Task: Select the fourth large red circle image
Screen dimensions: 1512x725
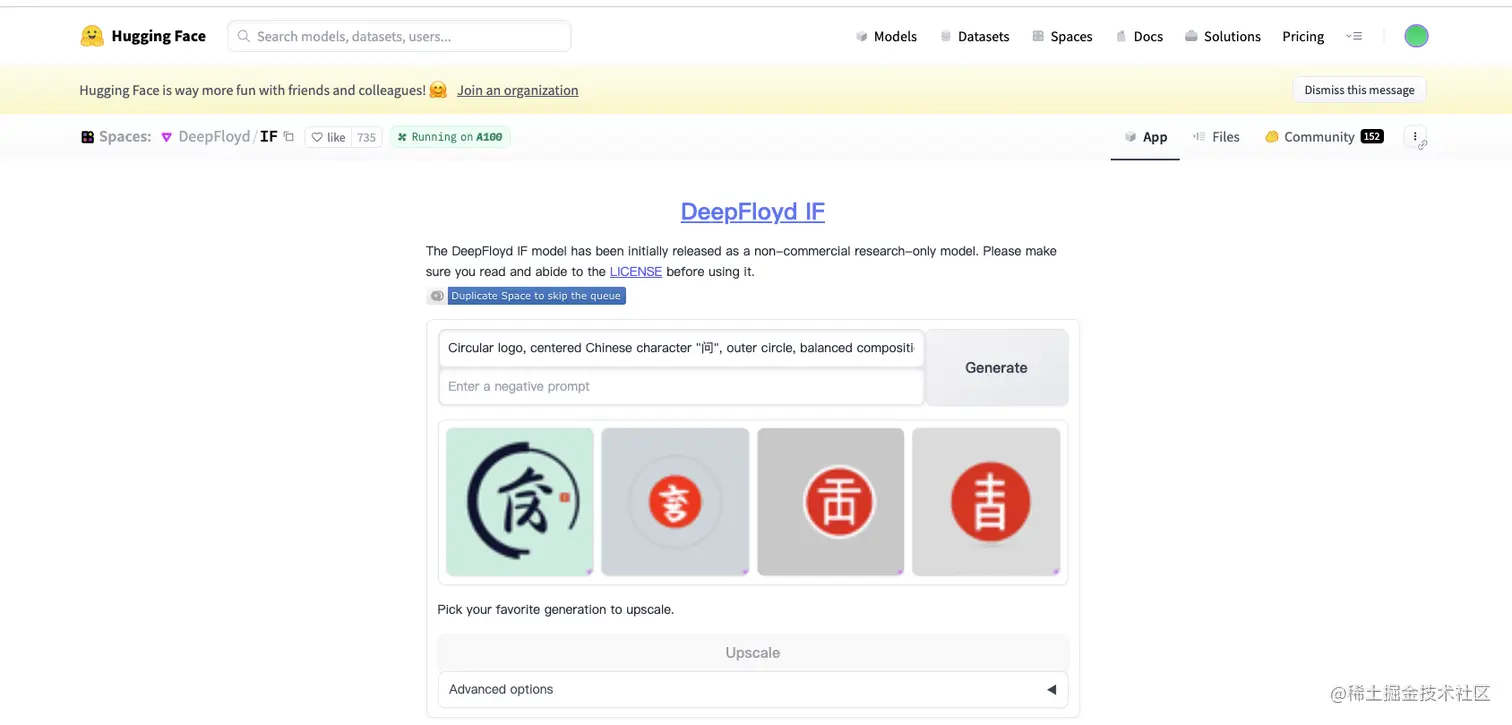Action: point(986,502)
